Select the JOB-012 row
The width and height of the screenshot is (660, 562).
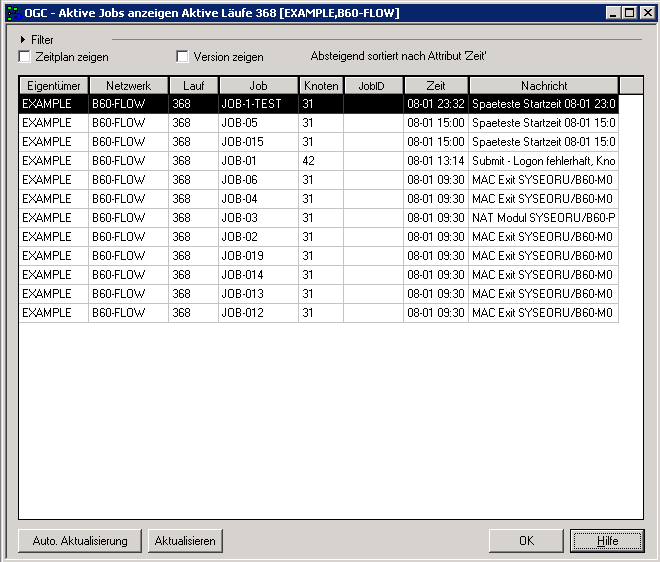coord(258,313)
